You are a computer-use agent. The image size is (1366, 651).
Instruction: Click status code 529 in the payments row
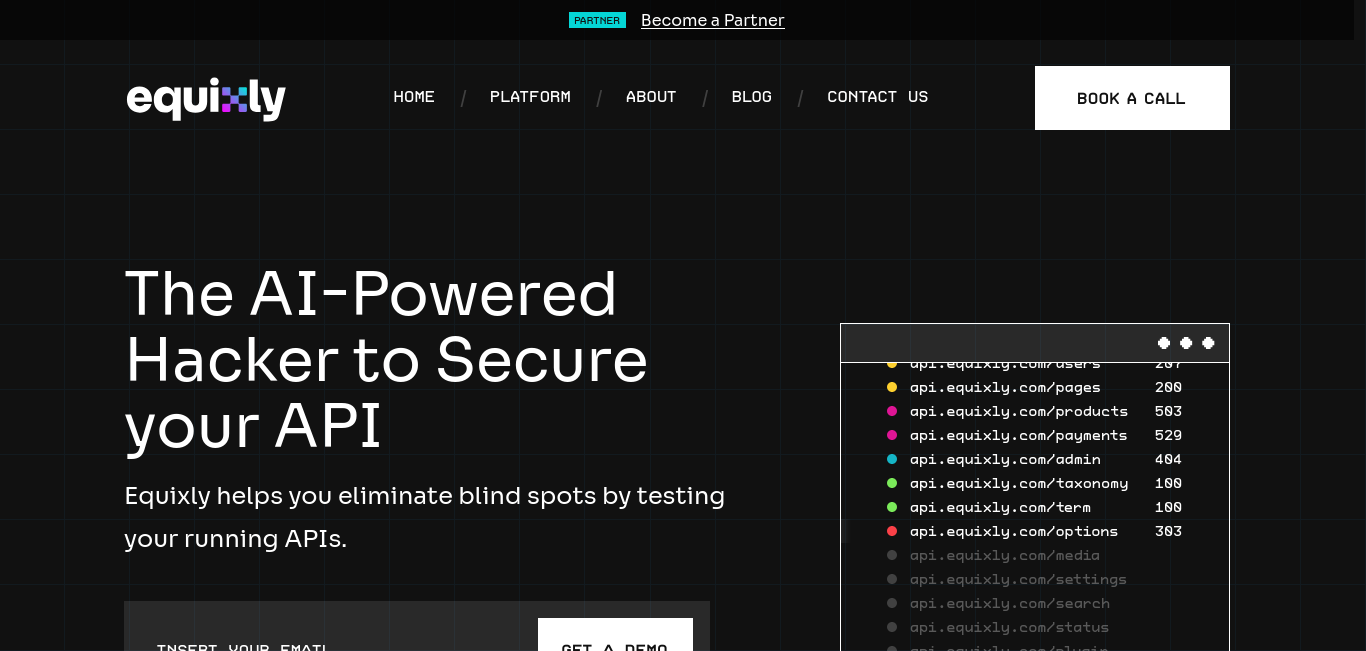[1168, 435]
